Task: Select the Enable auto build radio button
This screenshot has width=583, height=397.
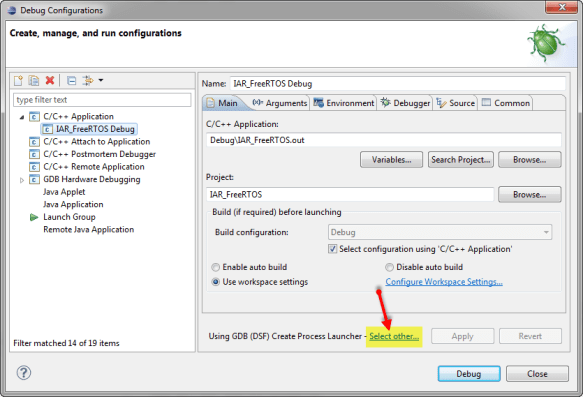Action: pyautogui.click(x=216, y=267)
